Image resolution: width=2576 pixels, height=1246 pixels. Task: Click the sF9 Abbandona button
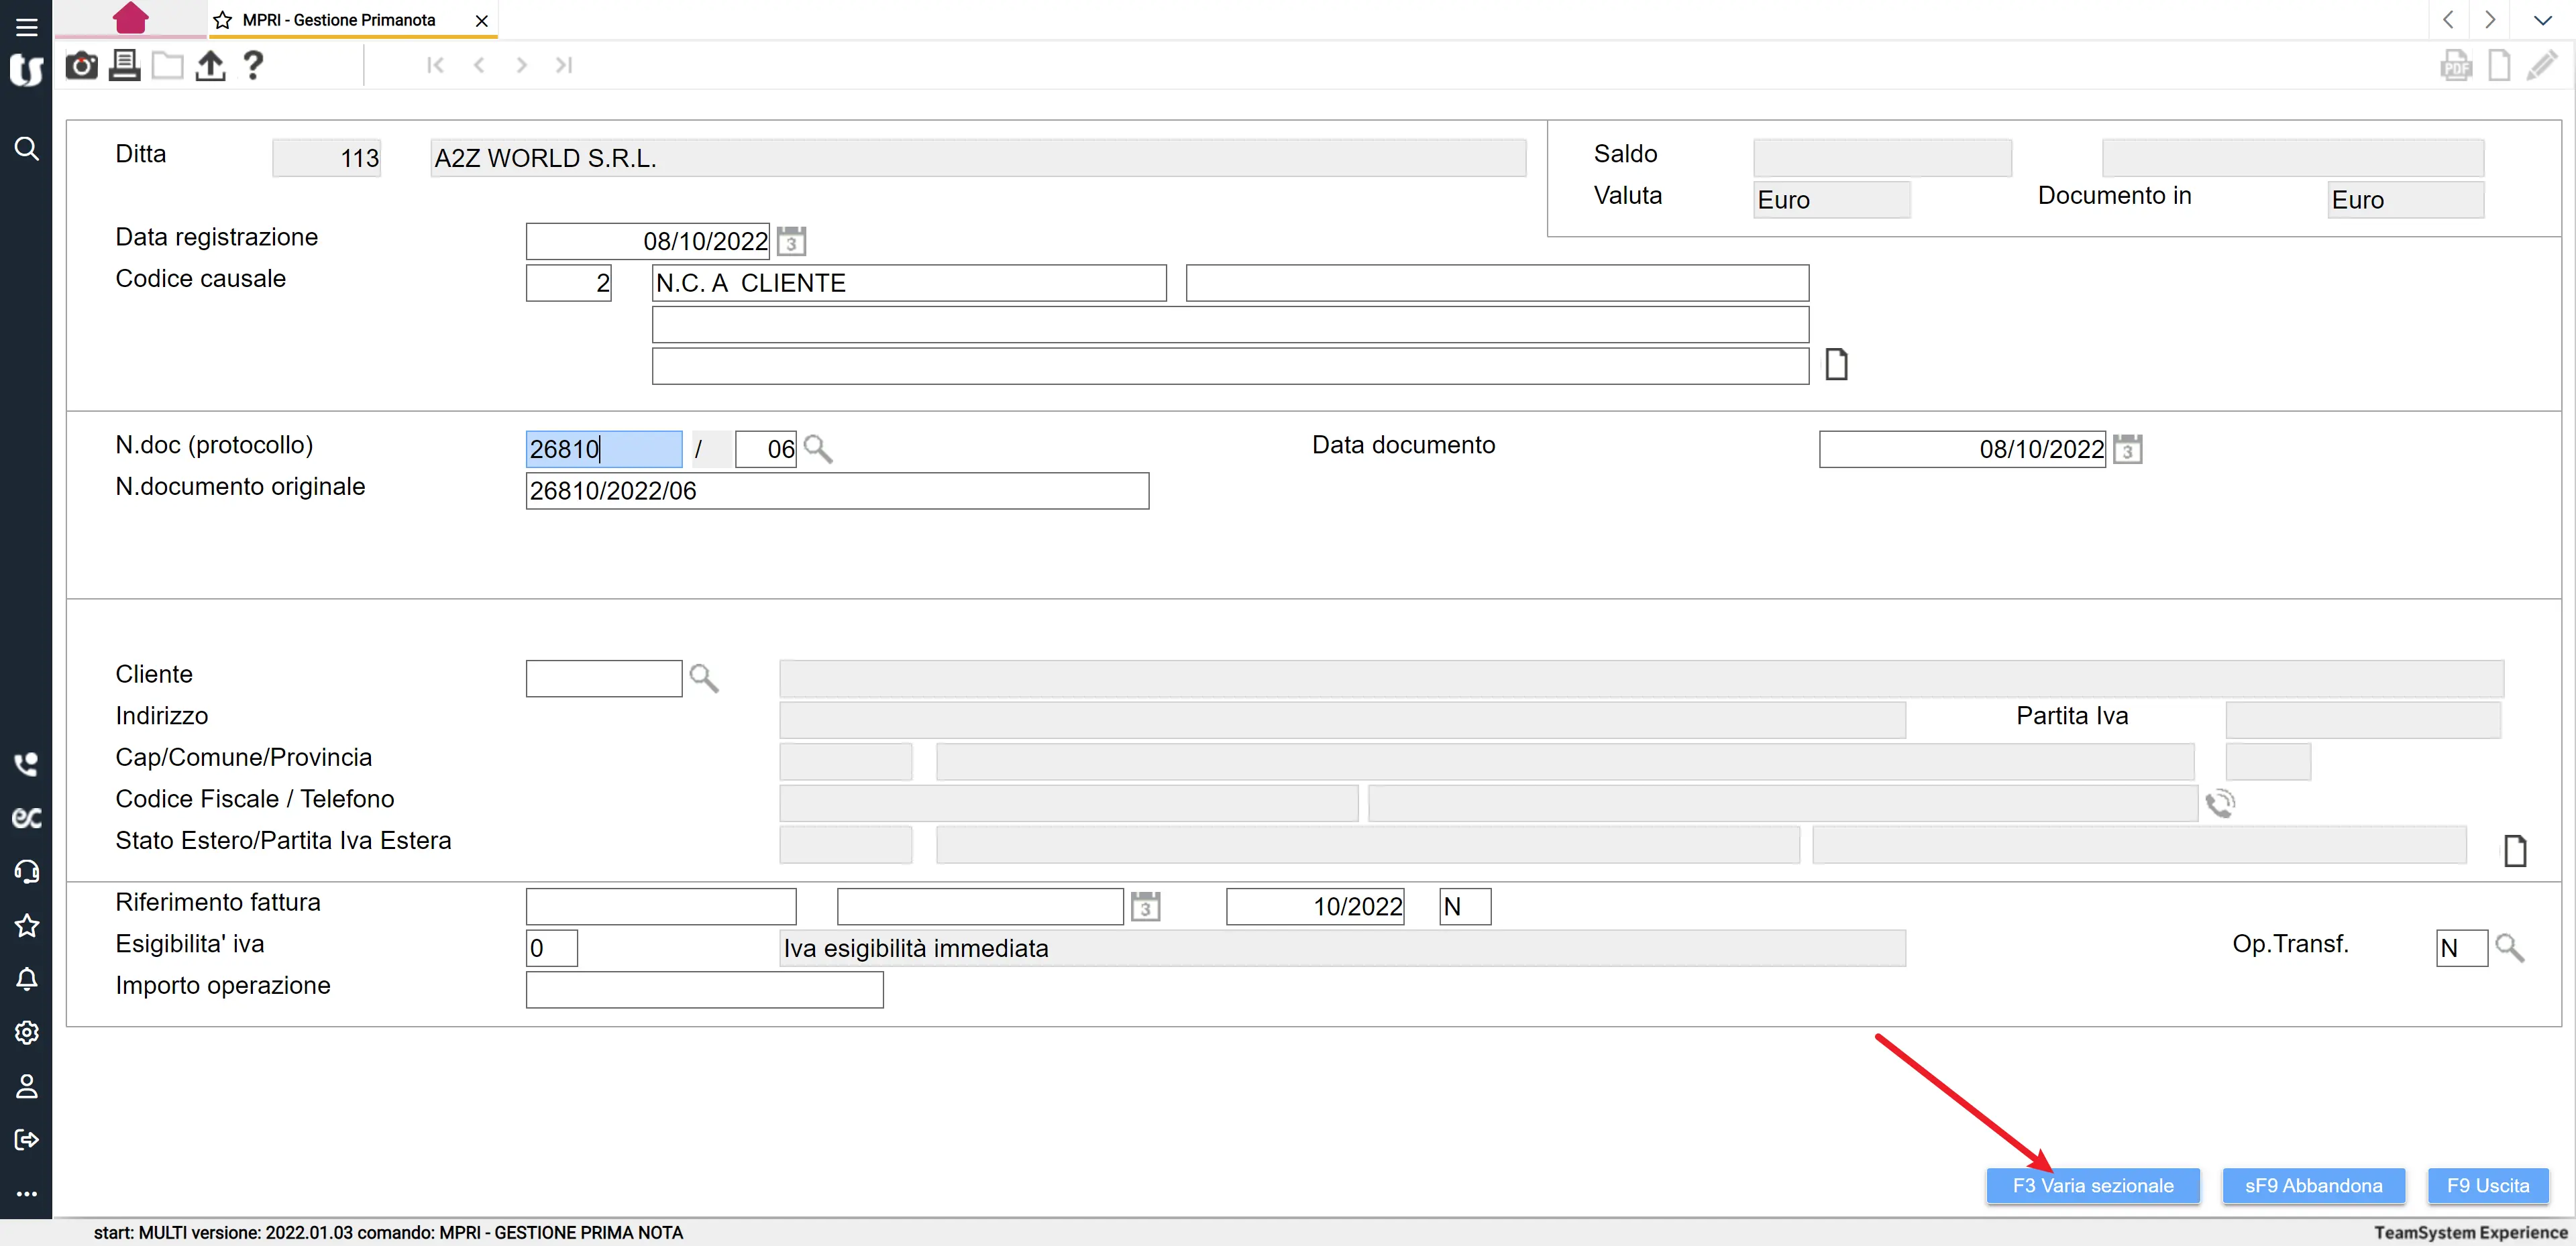tap(2313, 1185)
